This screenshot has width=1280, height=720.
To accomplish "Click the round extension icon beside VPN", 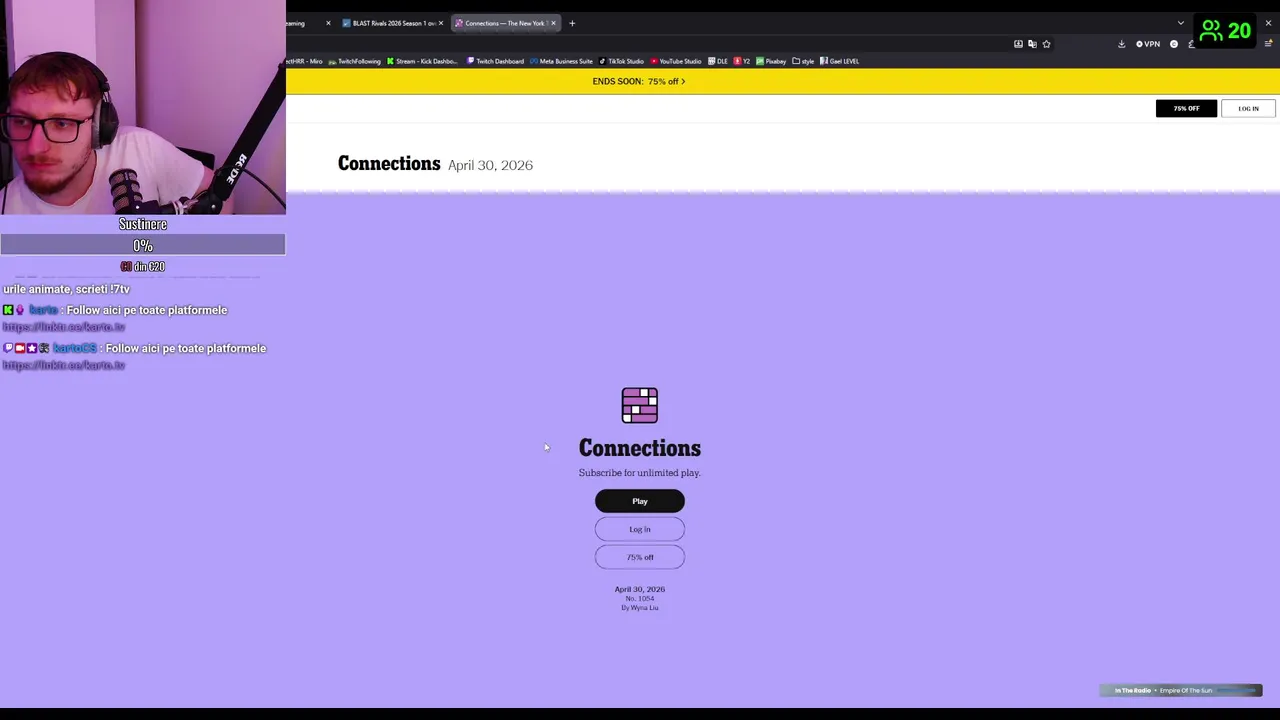I will coord(1174,44).
